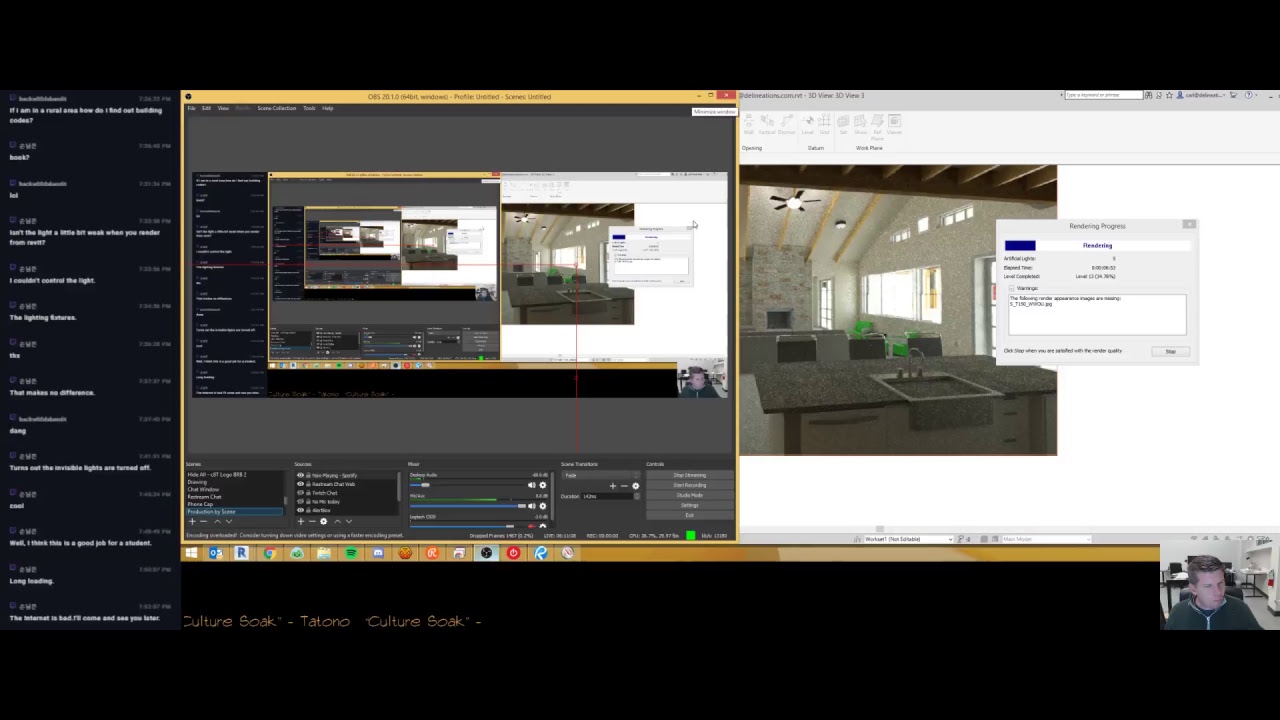Toggle lock on Now Playing - Spotify source
Viewport: 1280px width, 720px height.
click(x=308, y=475)
